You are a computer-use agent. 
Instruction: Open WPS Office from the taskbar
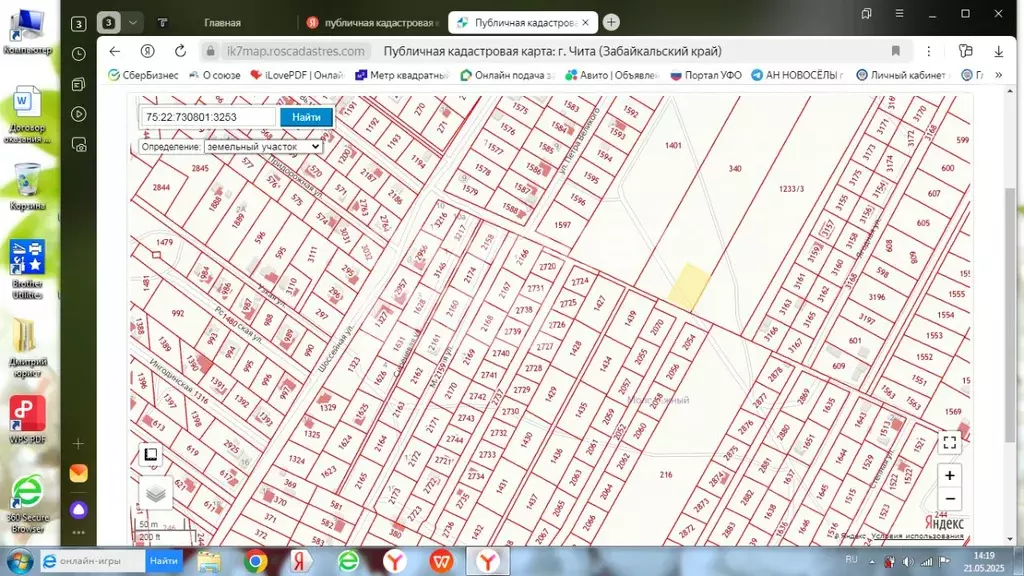pyautogui.click(x=441, y=561)
